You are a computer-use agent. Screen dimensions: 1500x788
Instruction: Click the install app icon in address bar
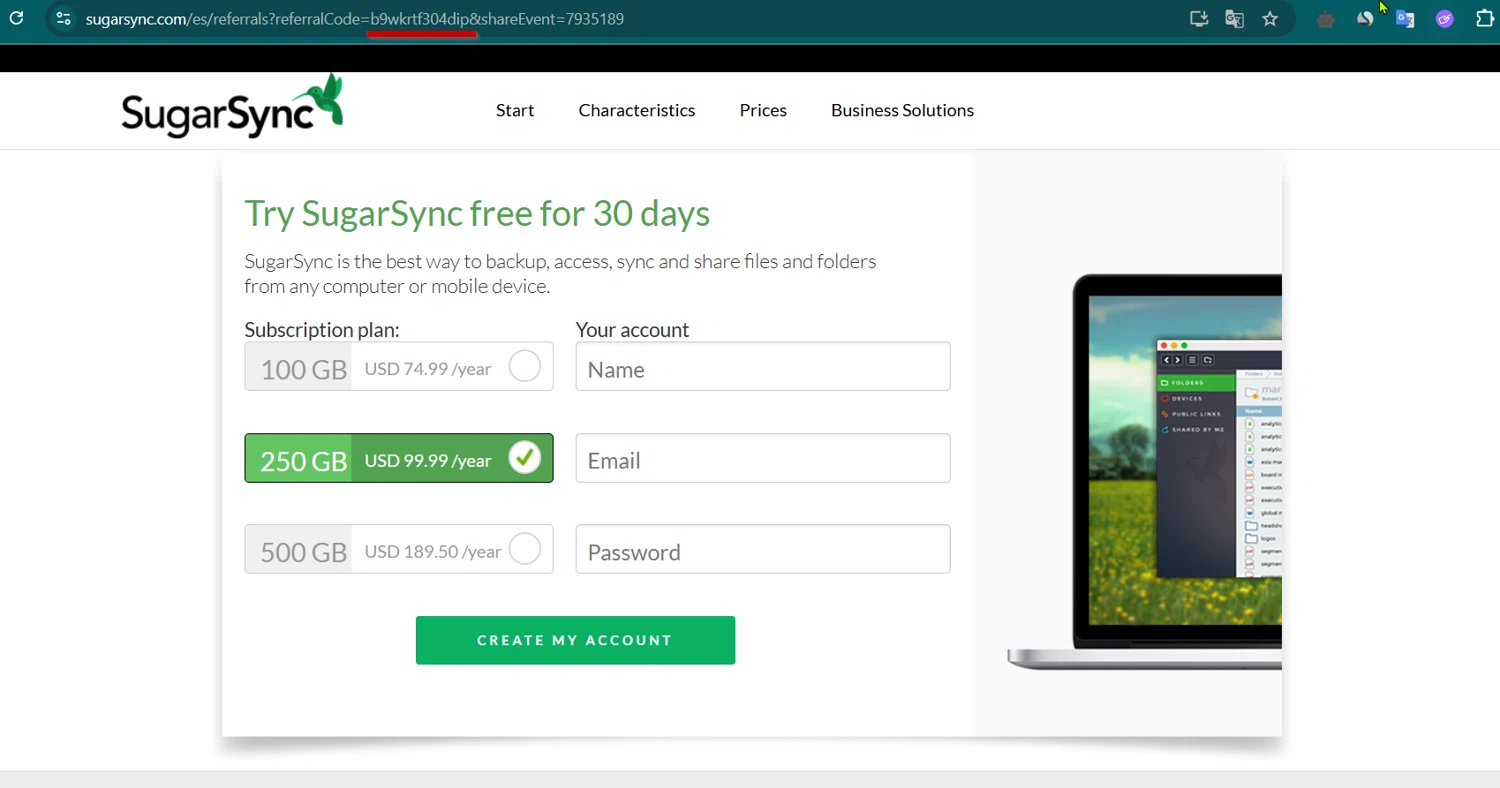tap(1199, 19)
